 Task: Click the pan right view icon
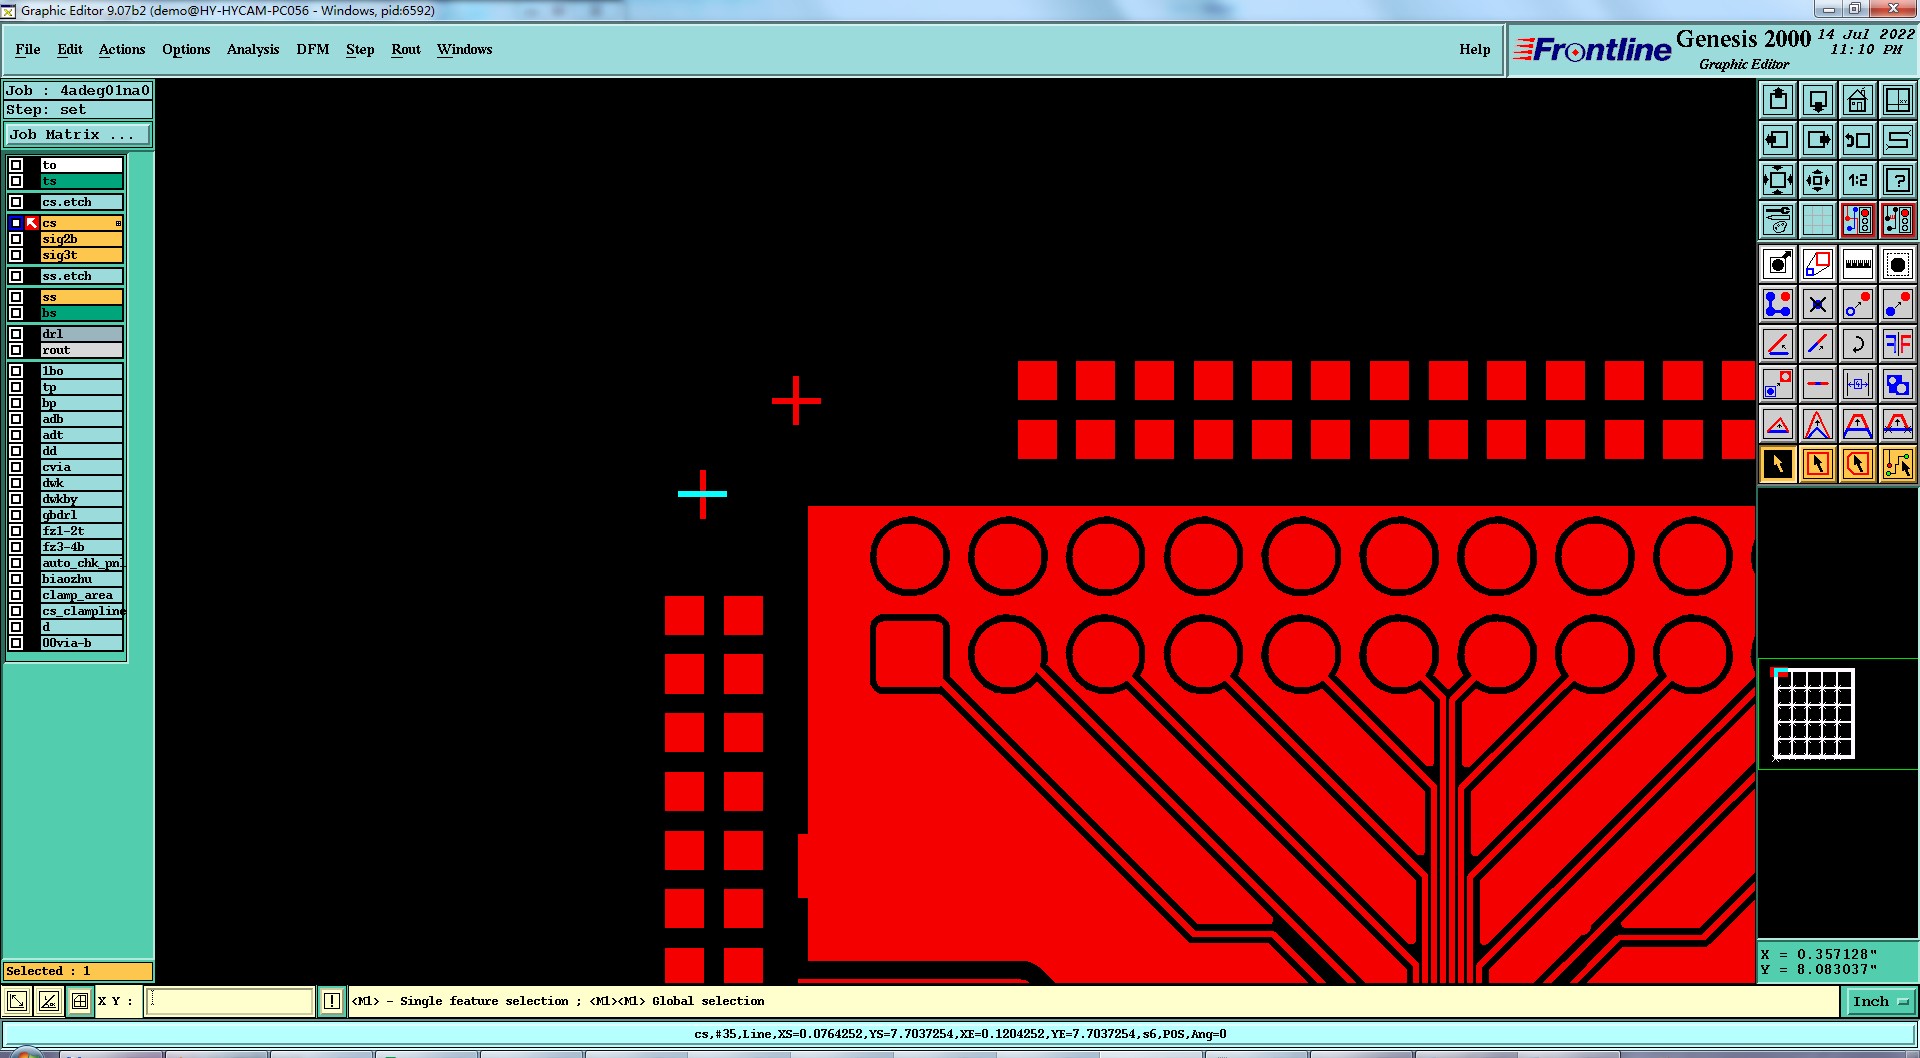pos(1818,140)
